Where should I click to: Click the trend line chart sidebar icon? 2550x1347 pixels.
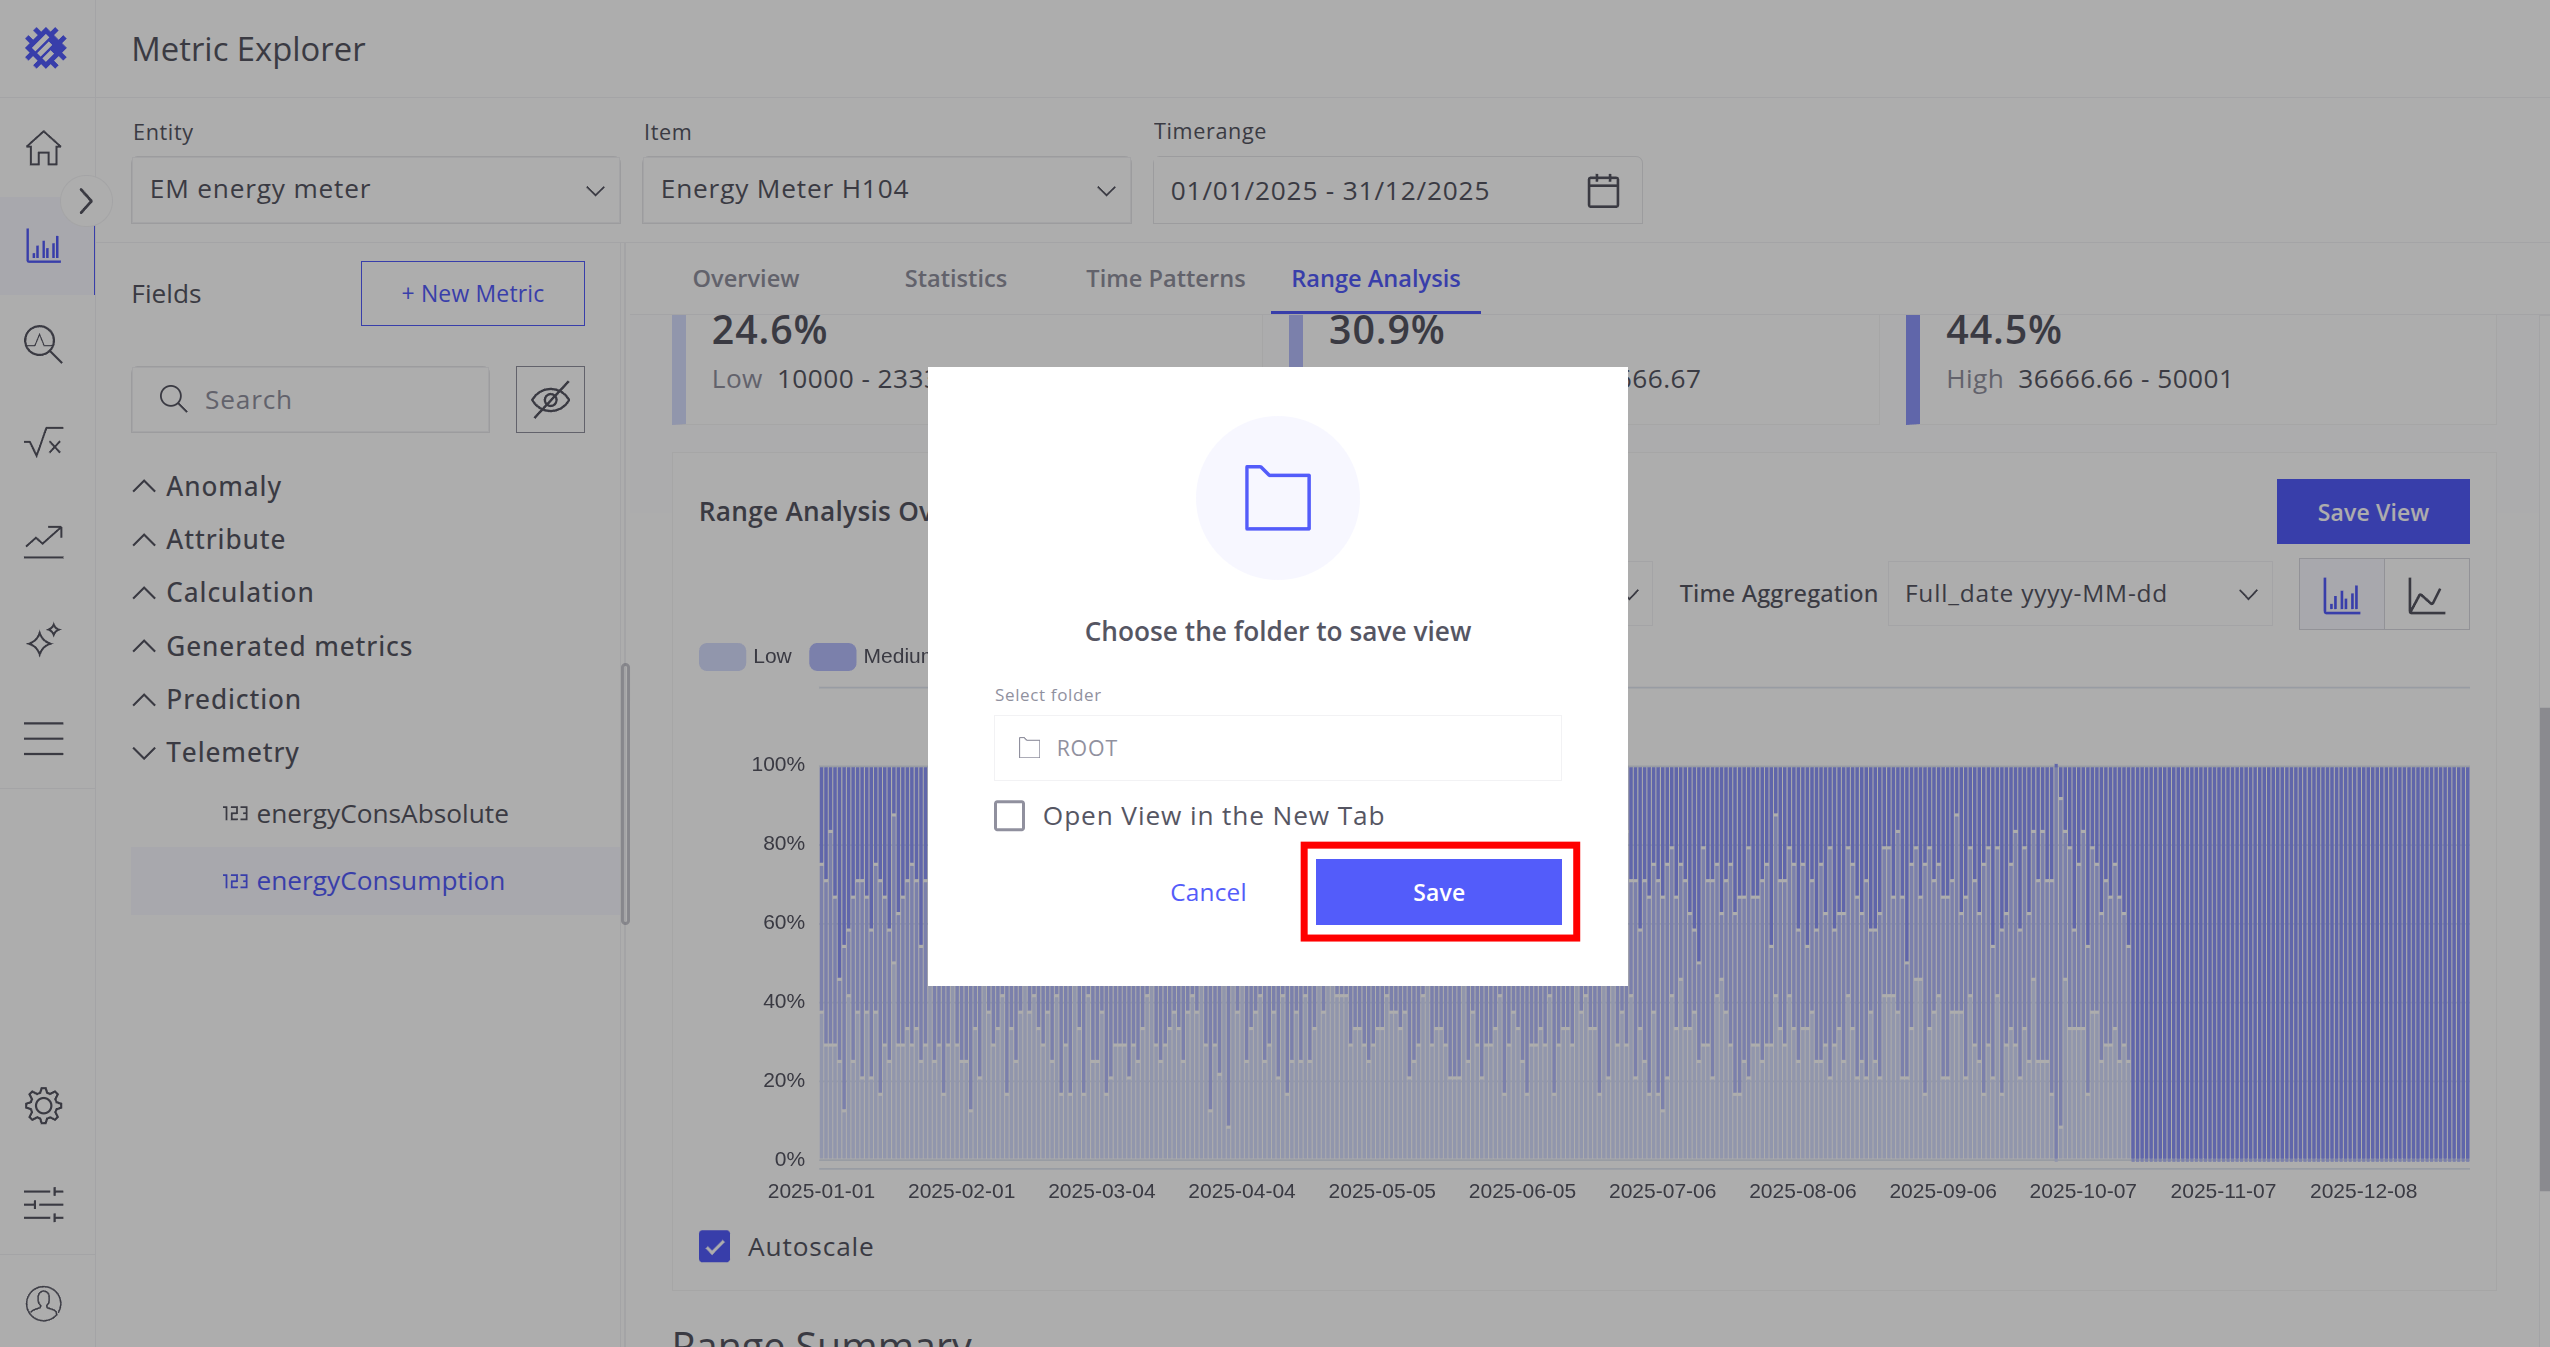click(43, 541)
